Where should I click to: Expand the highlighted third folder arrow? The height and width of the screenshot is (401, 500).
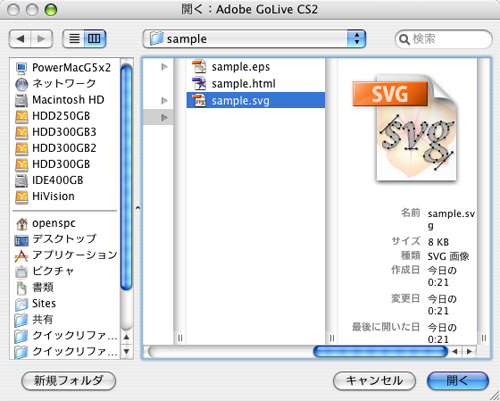click(x=164, y=117)
